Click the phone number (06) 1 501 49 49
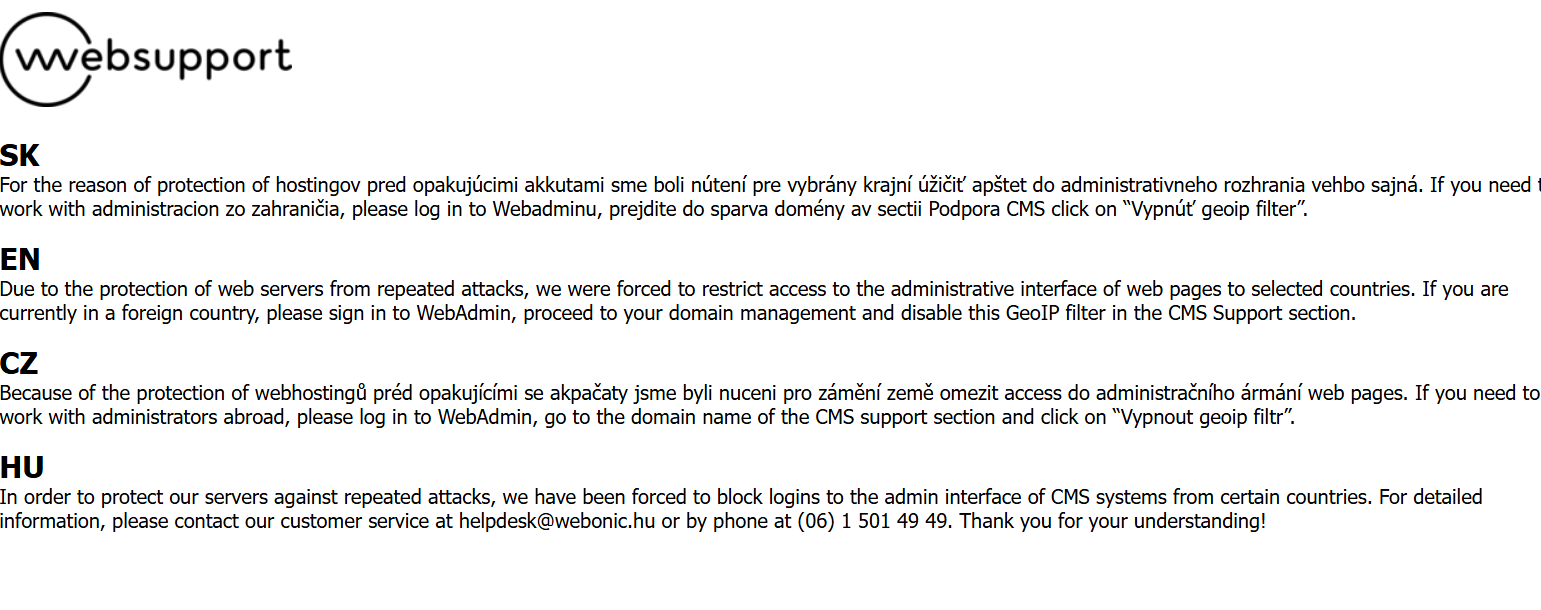 click(x=873, y=521)
